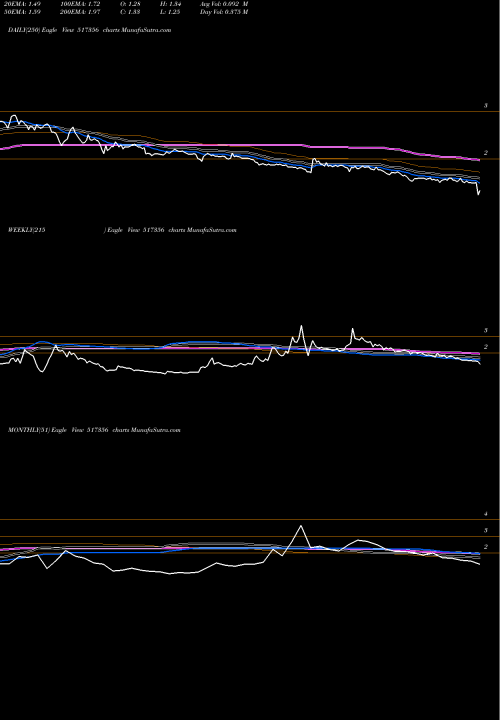Image resolution: width=500 pixels, height=720 pixels.
Task: Click the monthly chart's highest price peak
Action: (x=301, y=526)
